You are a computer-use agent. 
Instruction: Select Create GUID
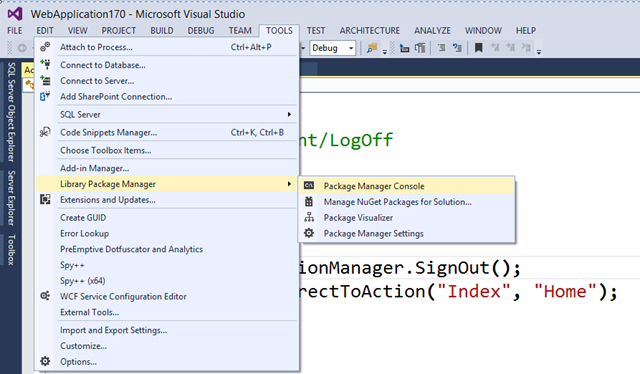167,218
